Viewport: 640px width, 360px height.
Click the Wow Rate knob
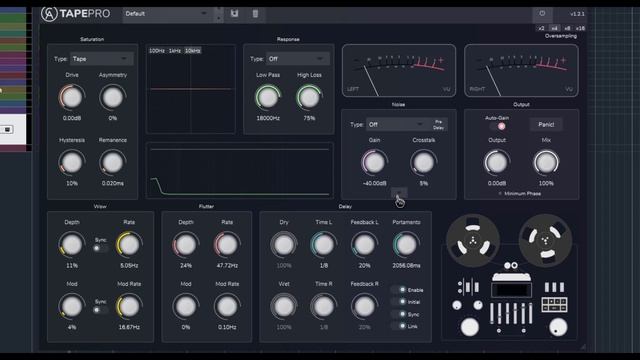point(129,244)
